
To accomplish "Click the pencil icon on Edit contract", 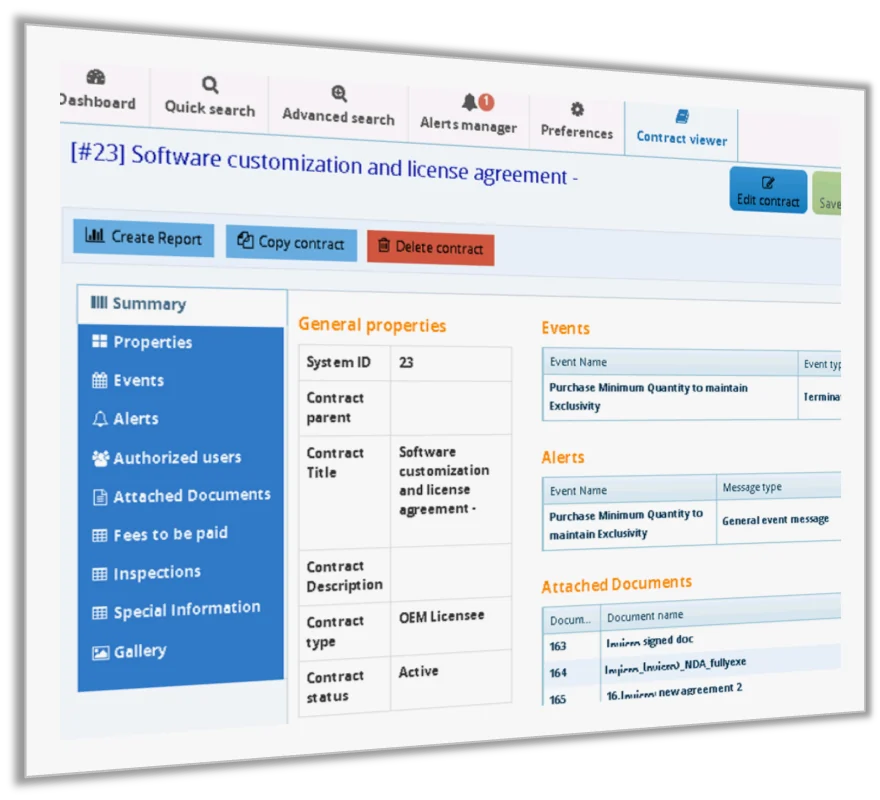I will 768,182.
